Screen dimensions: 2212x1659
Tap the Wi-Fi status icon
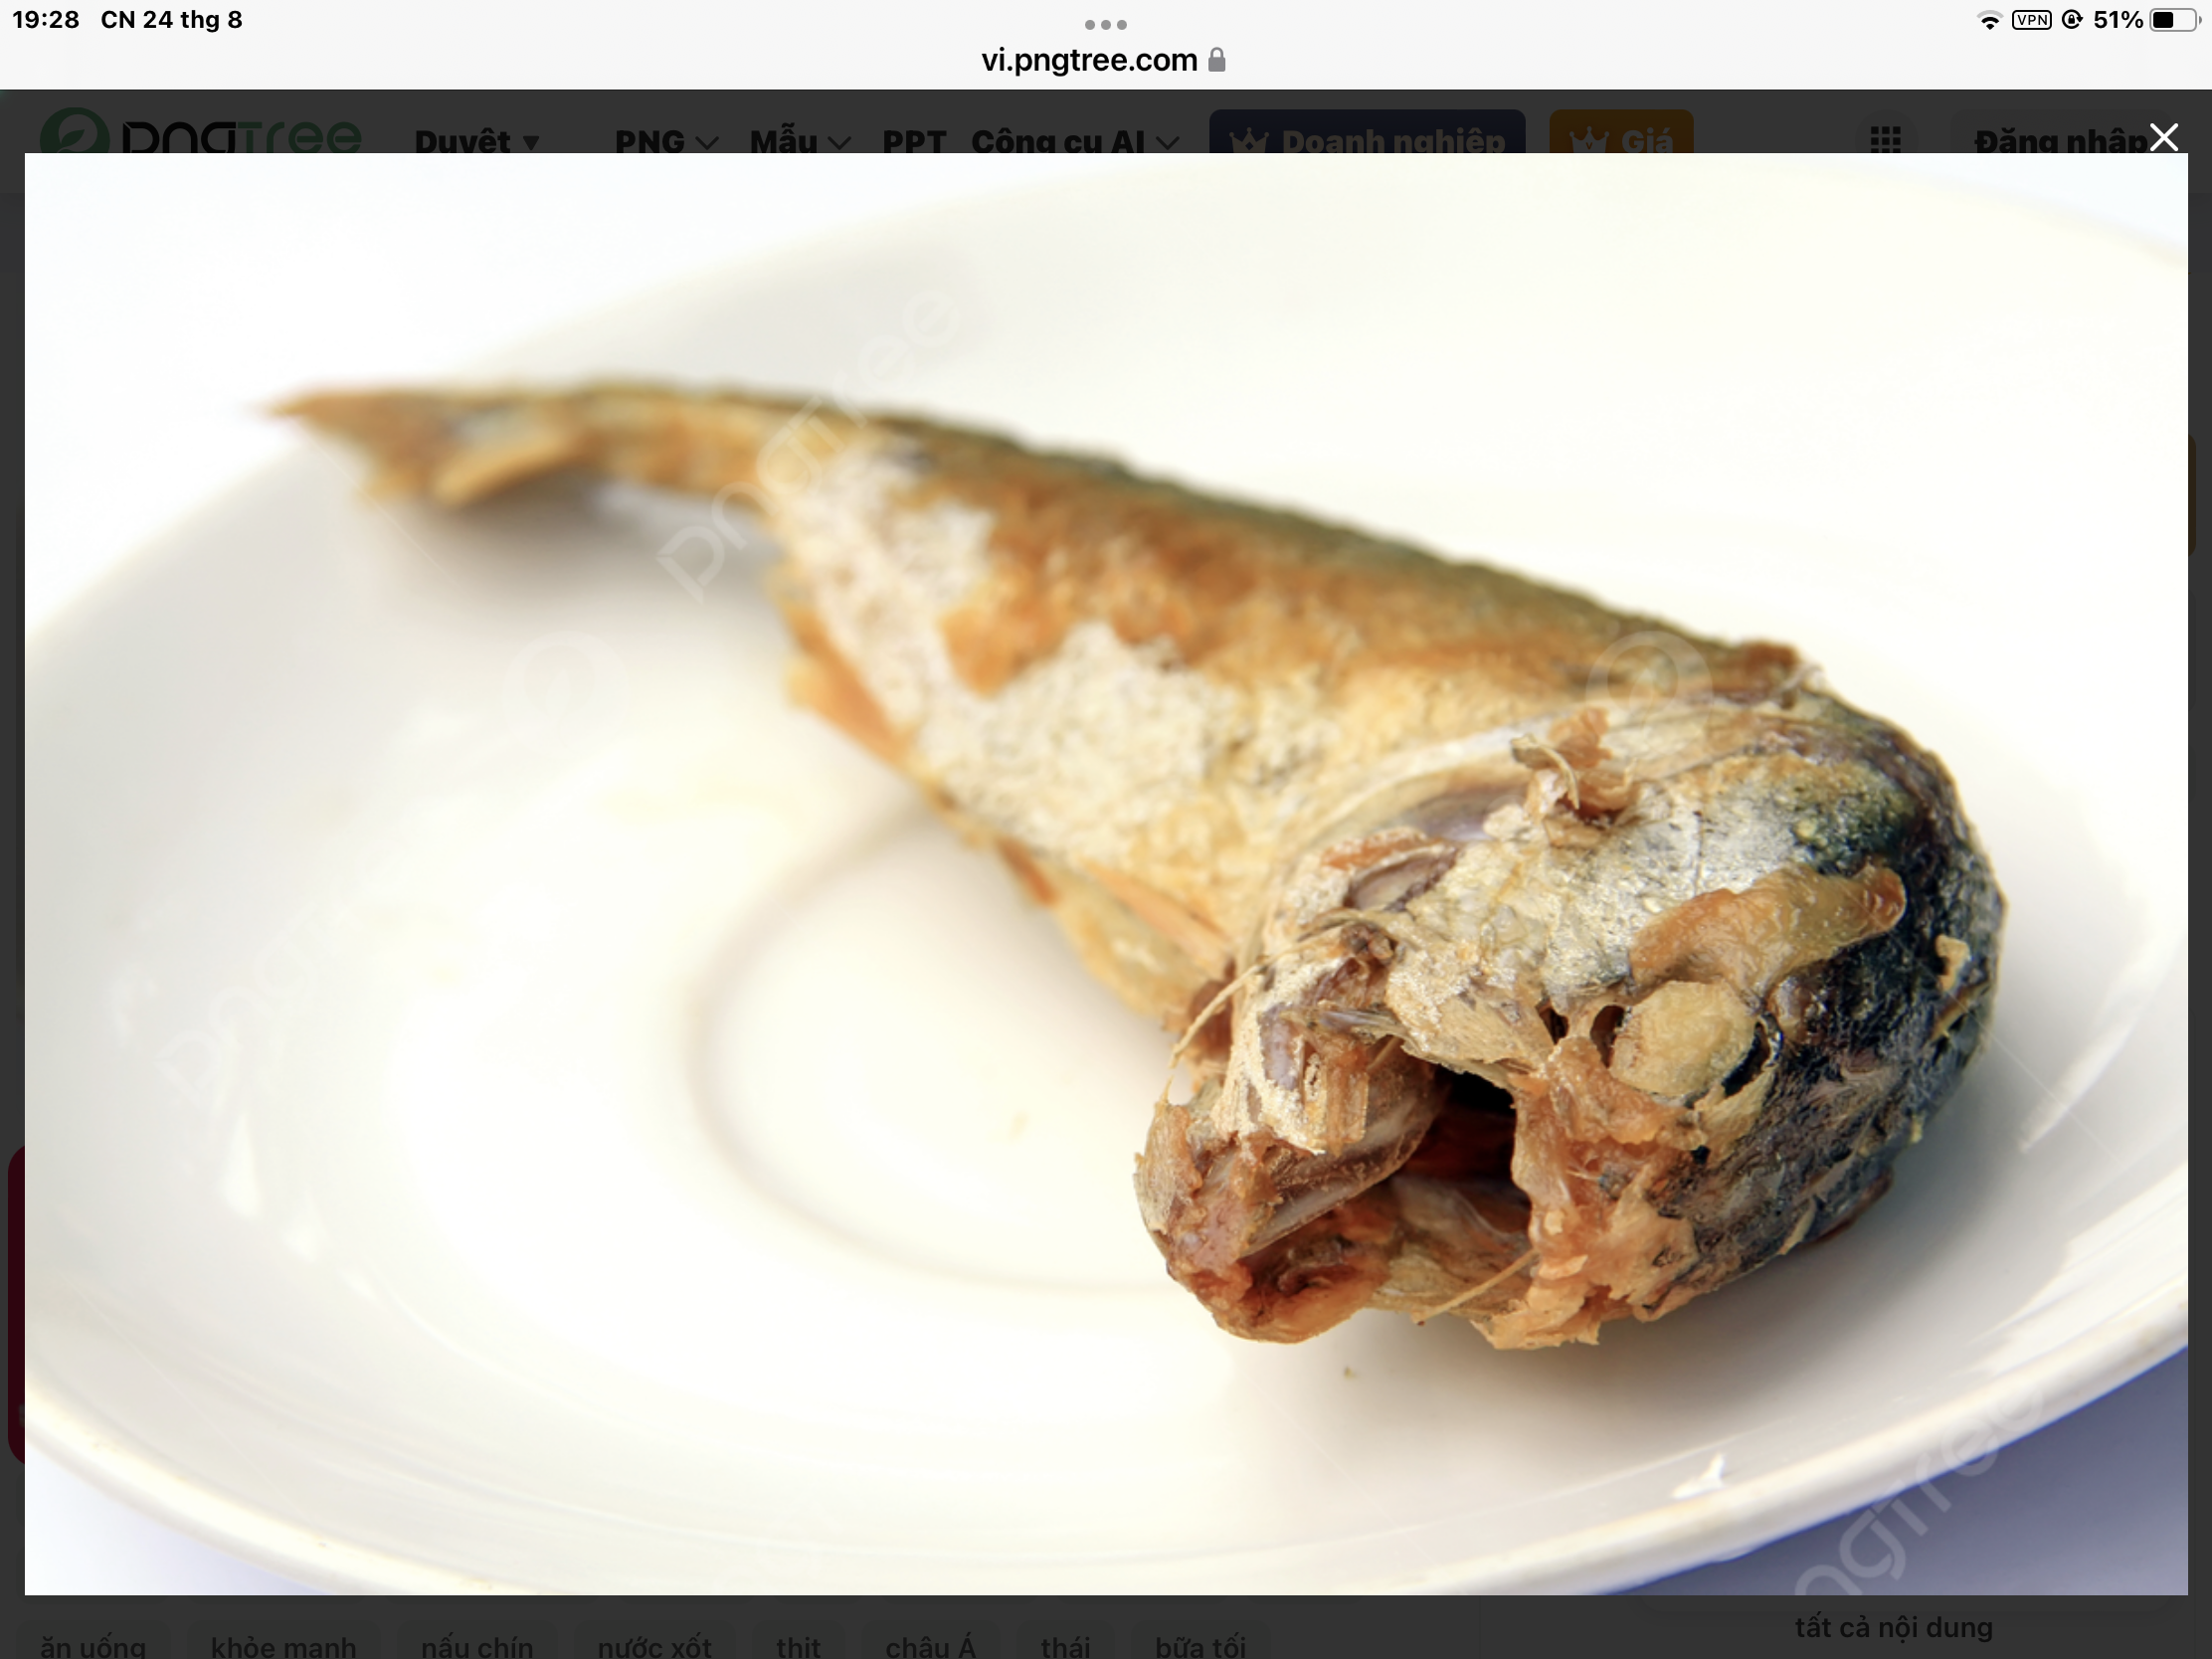coord(1989,20)
